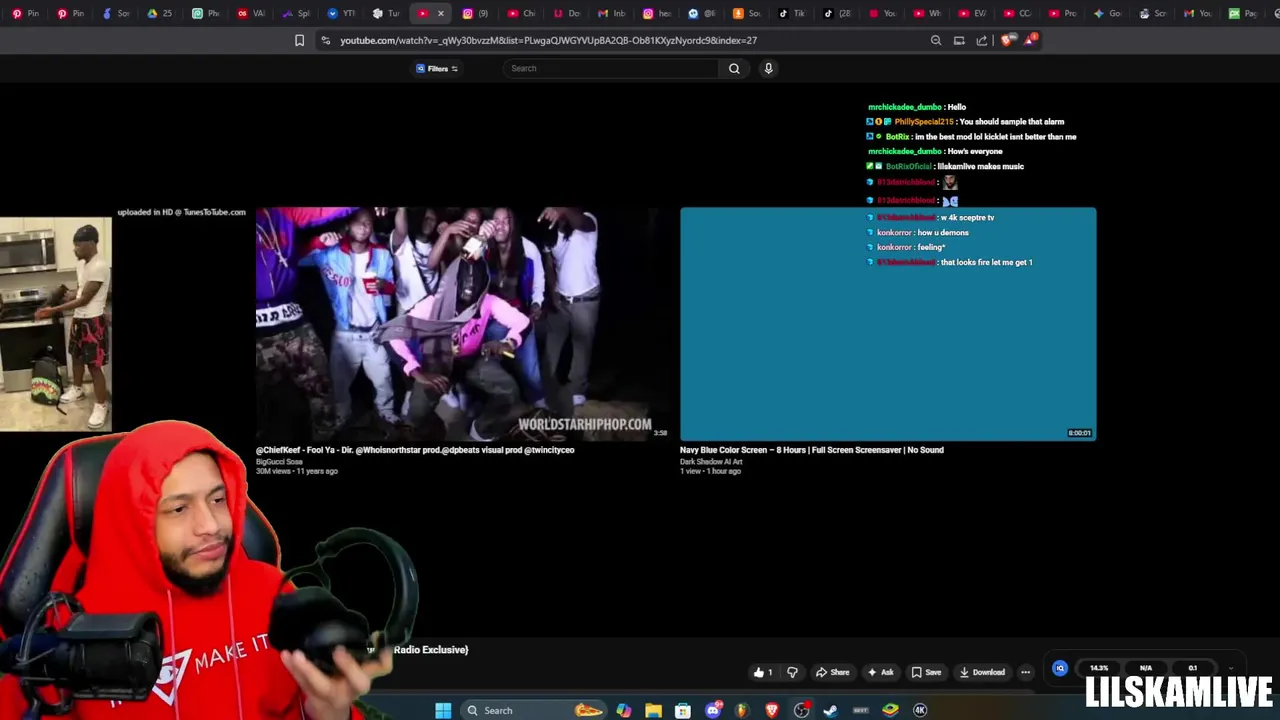Dislike the video with thumbs down
Viewport: 1280px width, 720px height.
click(792, 672)
